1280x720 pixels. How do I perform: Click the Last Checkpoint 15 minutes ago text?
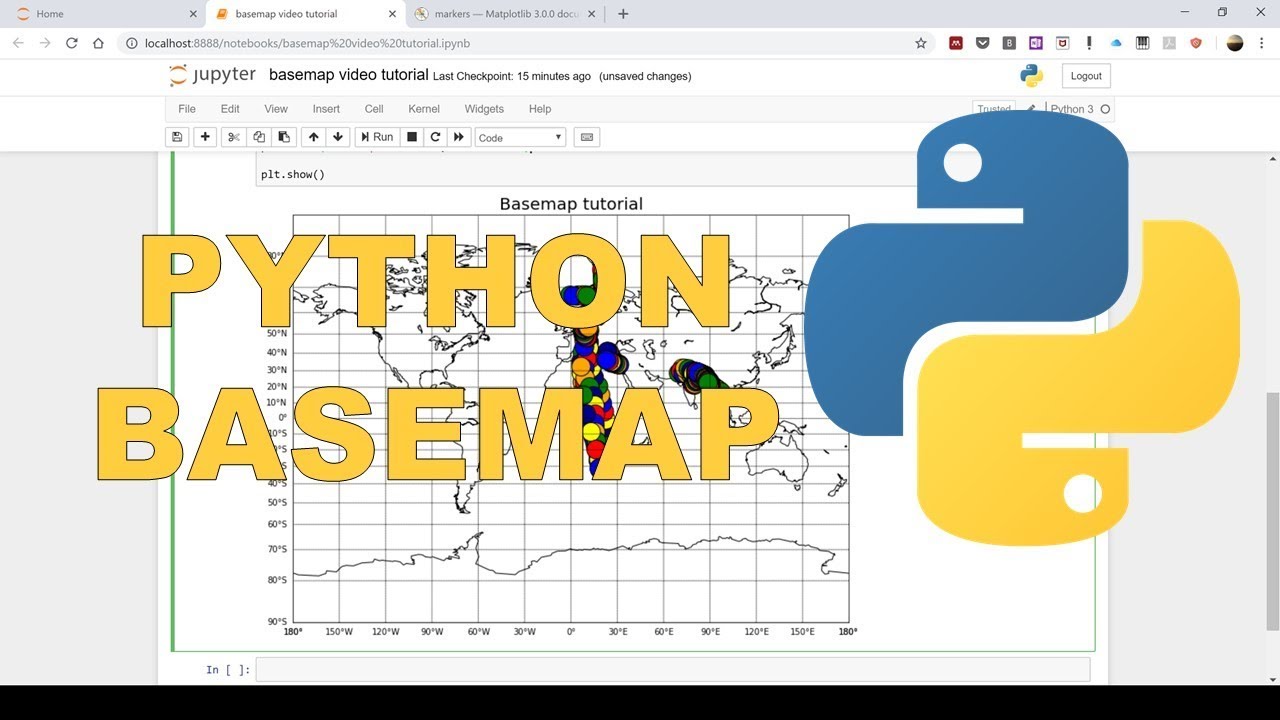tap(512, 76)
